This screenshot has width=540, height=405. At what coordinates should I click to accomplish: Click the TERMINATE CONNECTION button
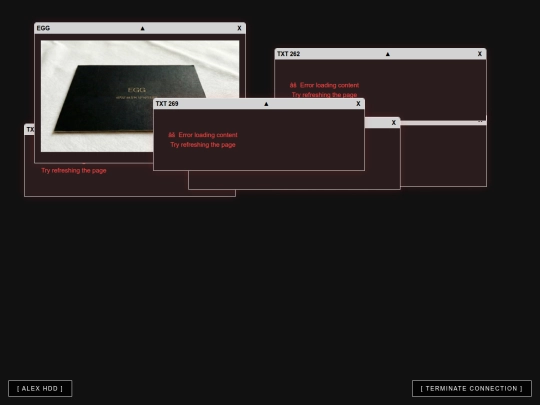click(x=472, y=388)
